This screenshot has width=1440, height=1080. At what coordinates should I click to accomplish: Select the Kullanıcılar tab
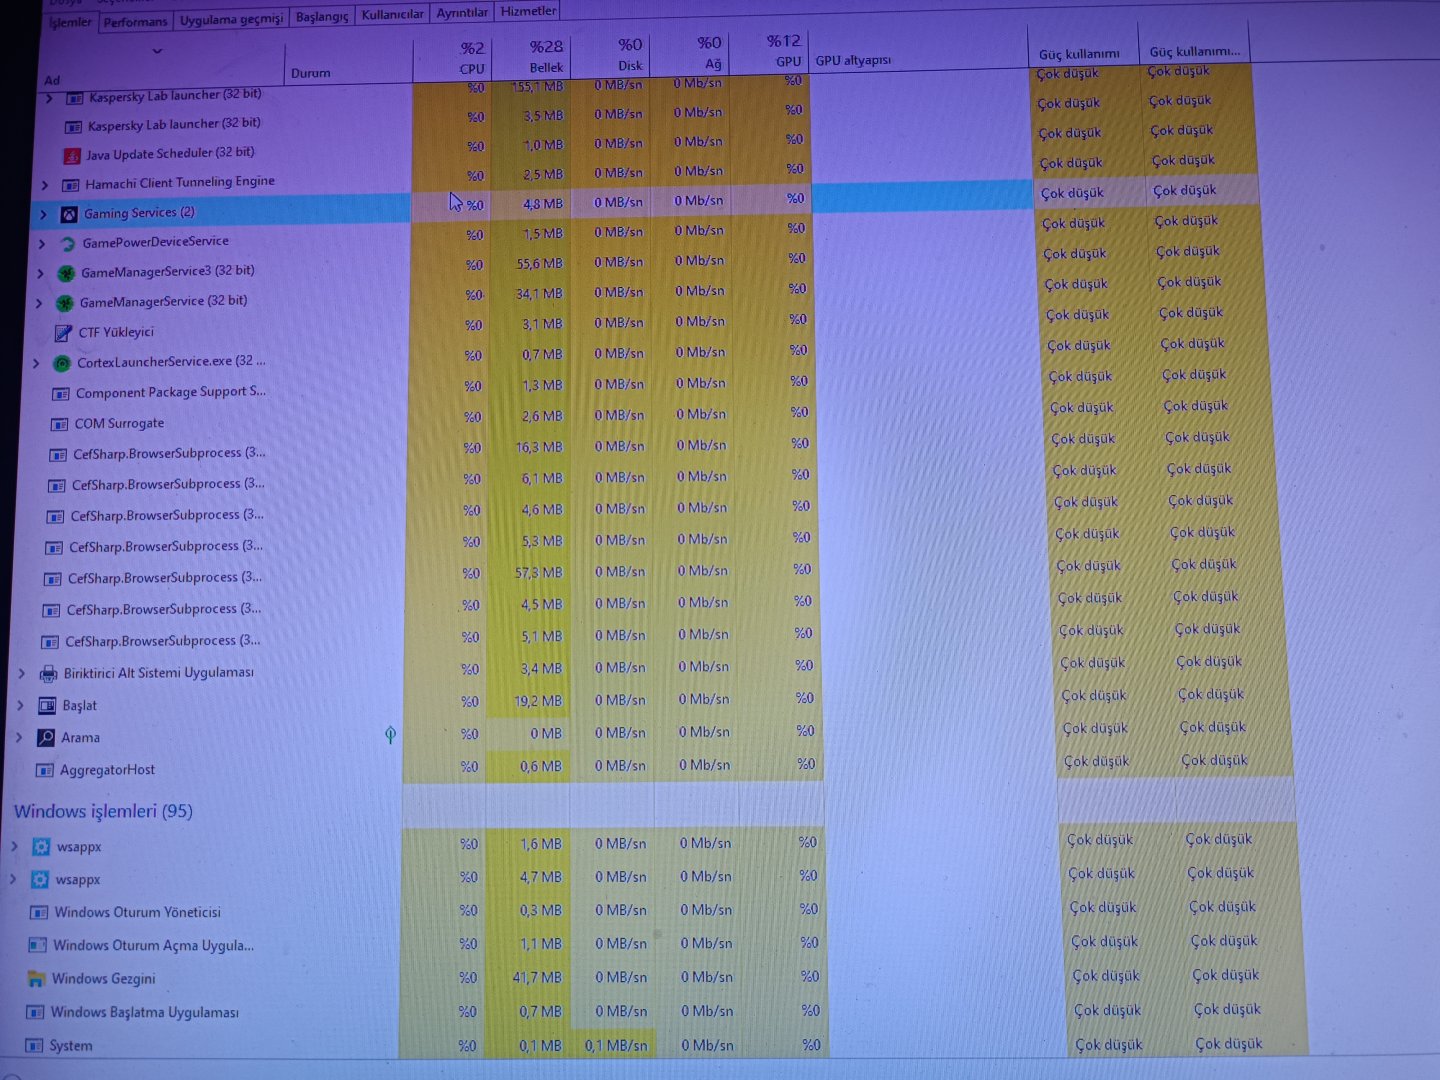[392, 15]
